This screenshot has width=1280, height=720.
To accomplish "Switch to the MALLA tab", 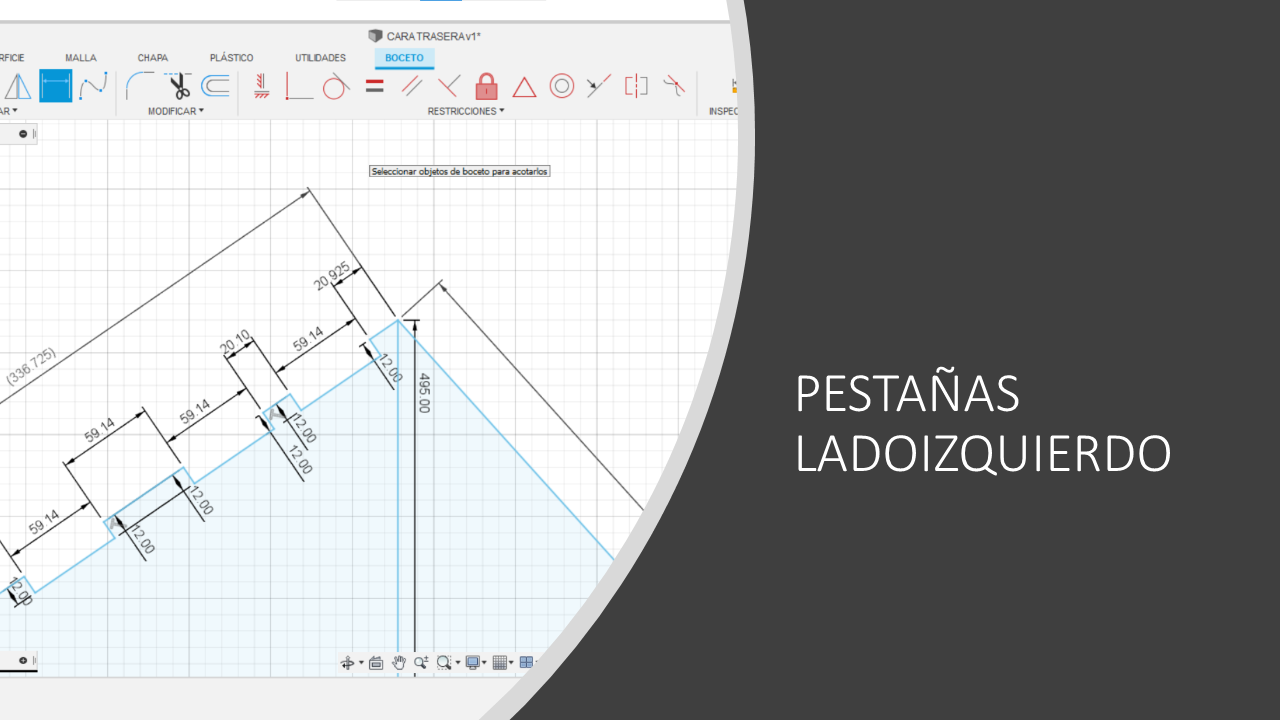I will pos(81,58).
